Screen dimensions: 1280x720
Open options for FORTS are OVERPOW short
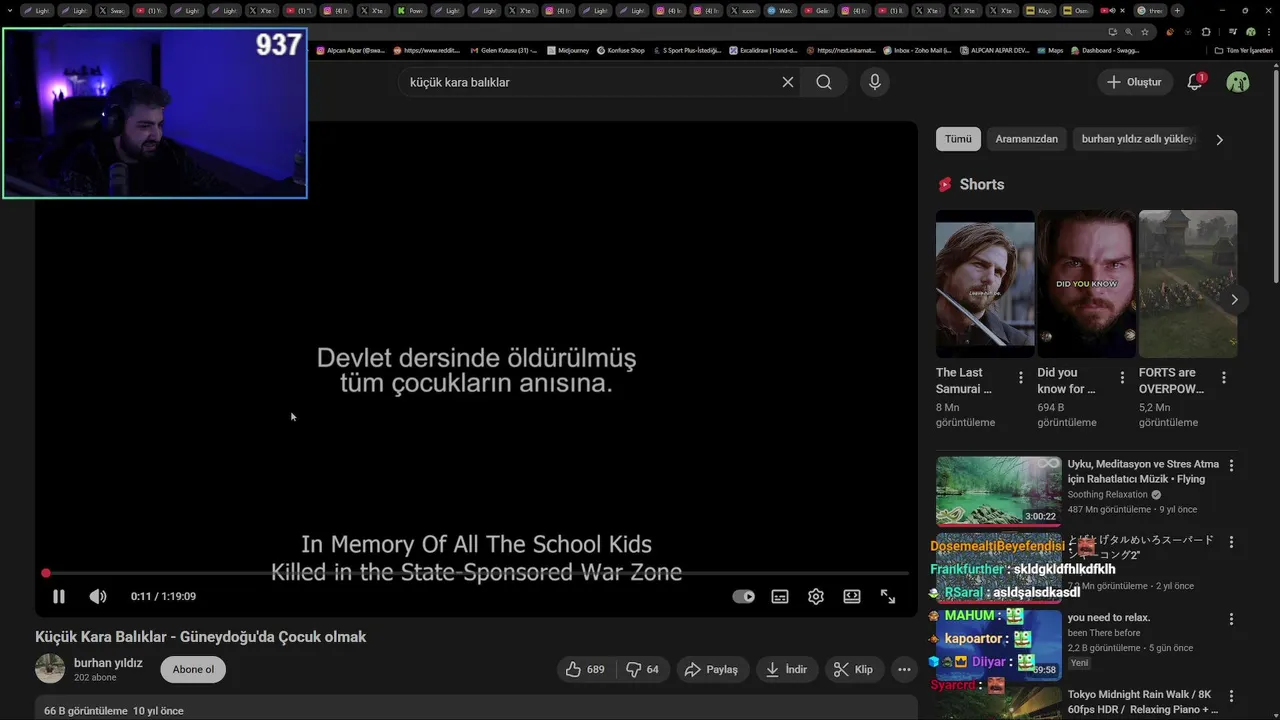pos(1224,378)
